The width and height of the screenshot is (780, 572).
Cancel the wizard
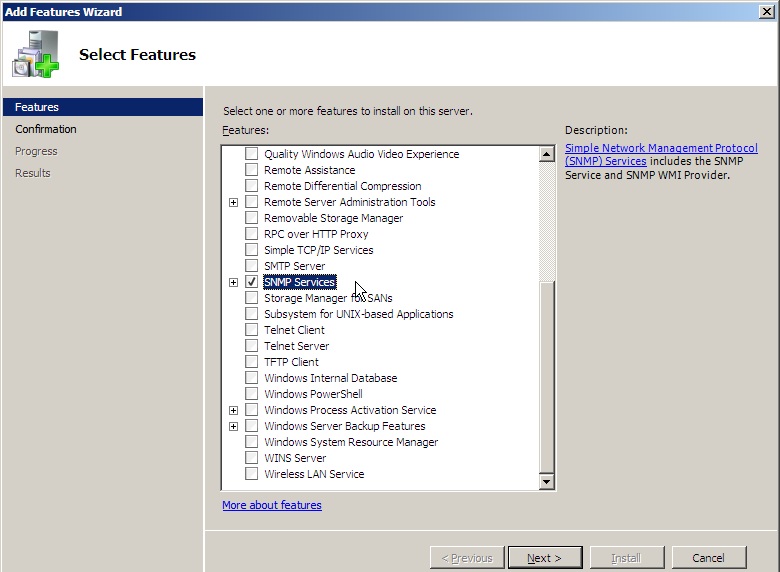tap(708, 558)
